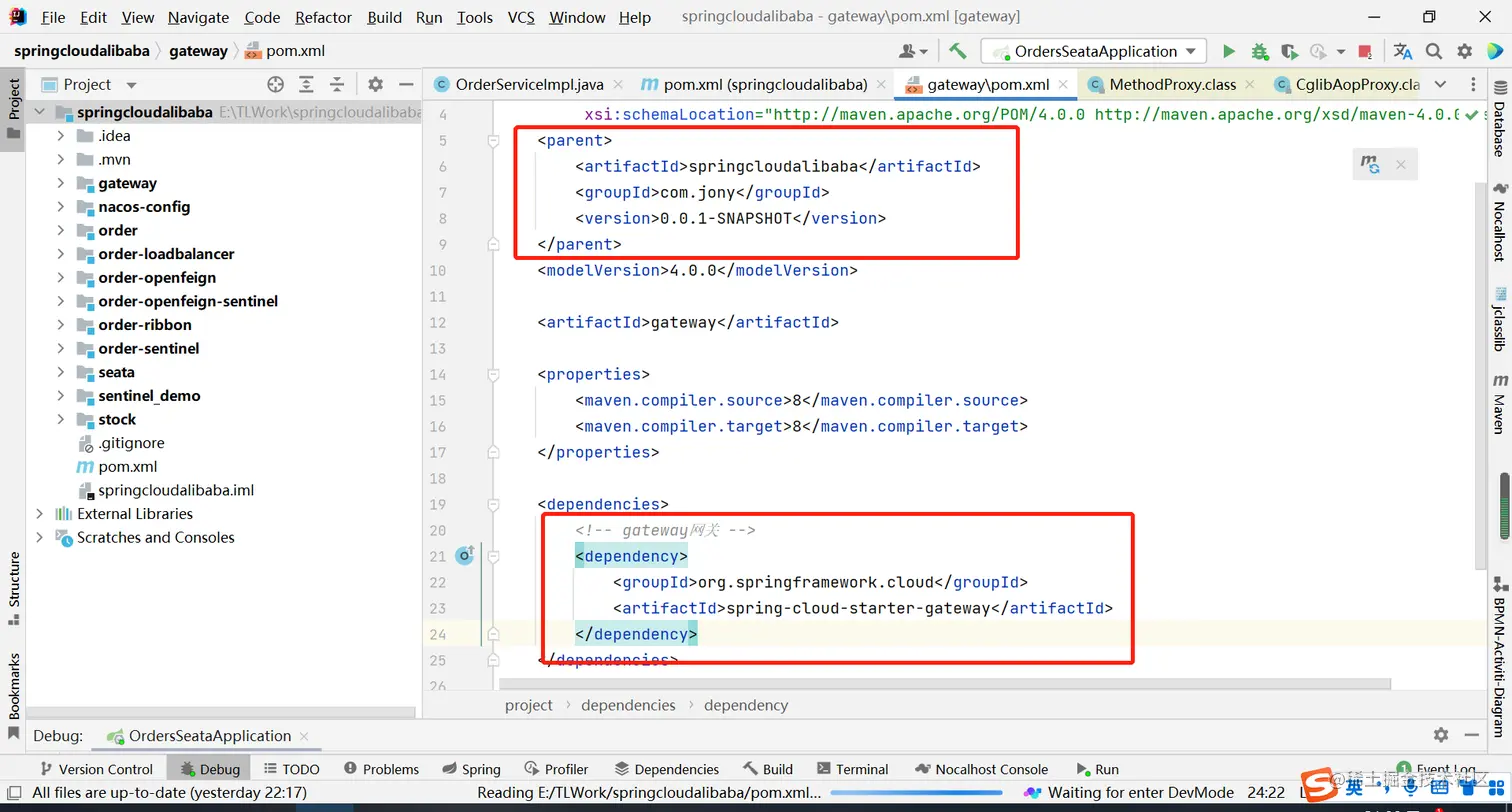Screen dimensions: 1512x812
Task: Run OrdersSeataApplication with green play button
Action: [1229, 51]
